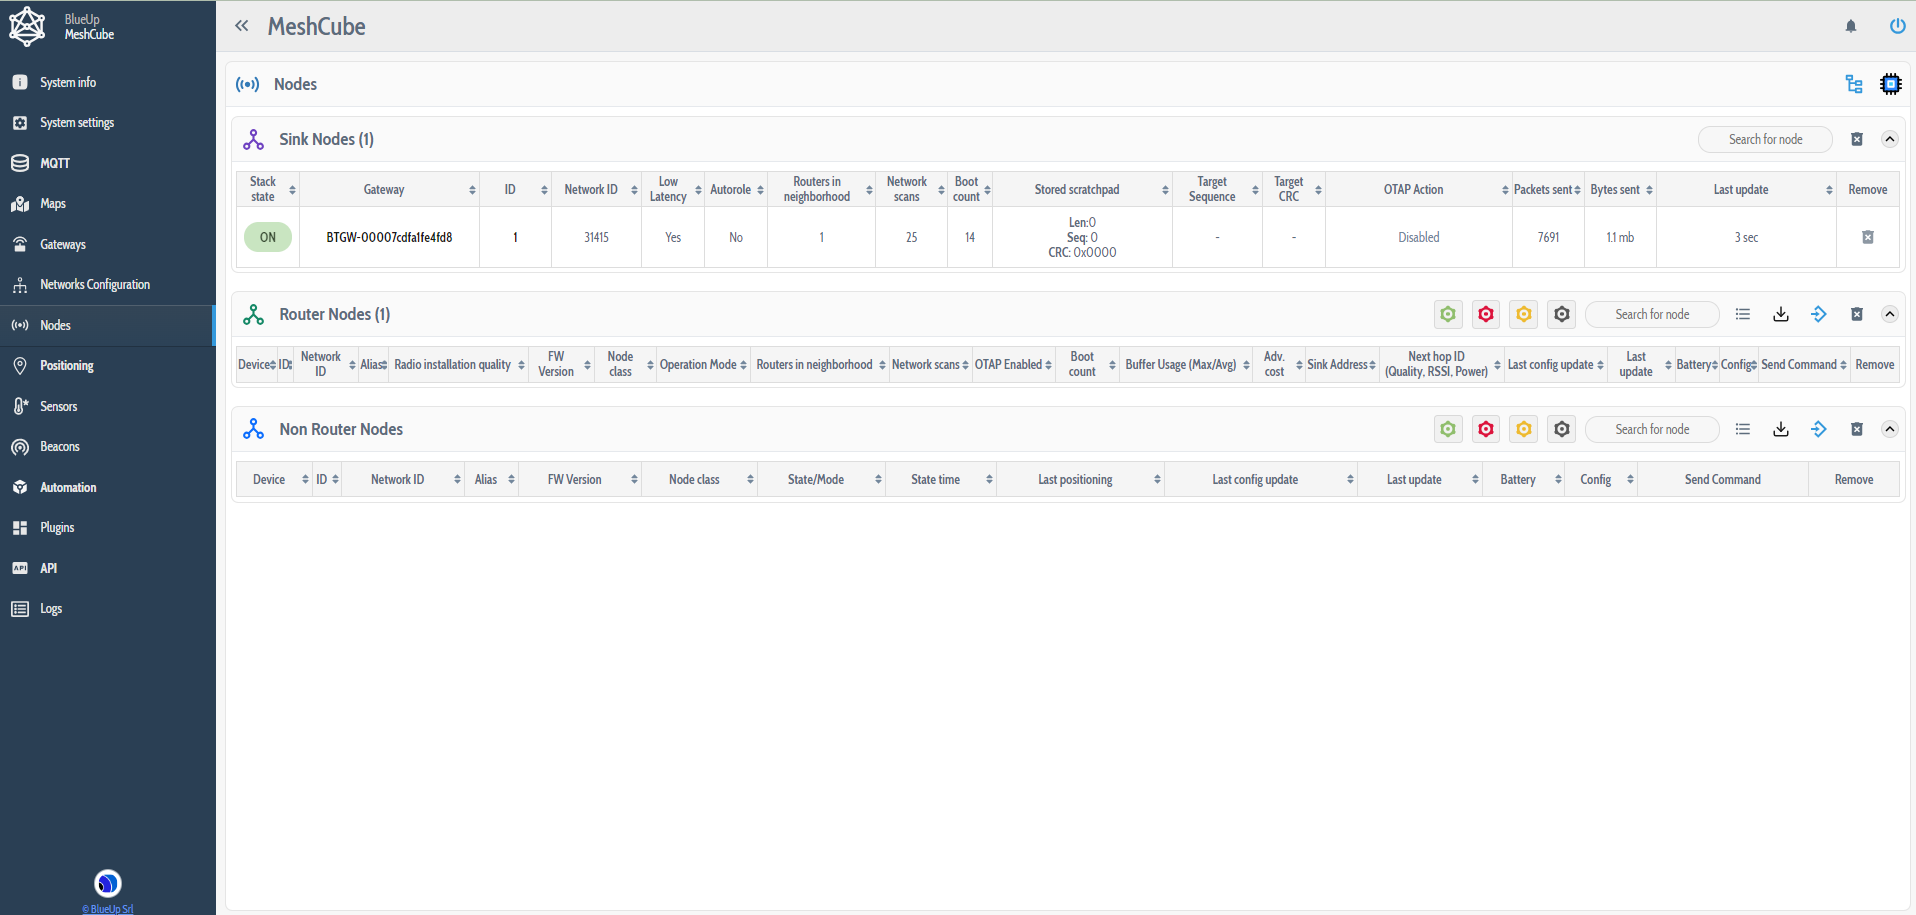The image size is (1916, 915).
Task: Open Networks Configuration in sidebar
Action: tap(95, 285)
